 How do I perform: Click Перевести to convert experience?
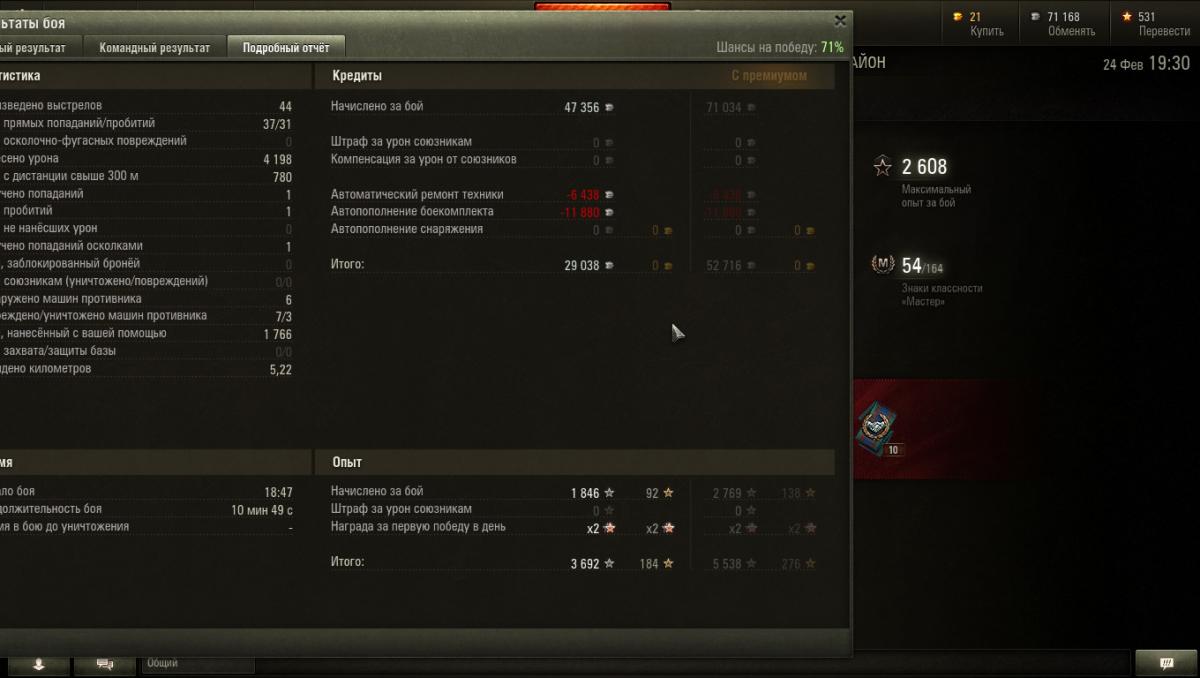click(x=1164, y=32)
